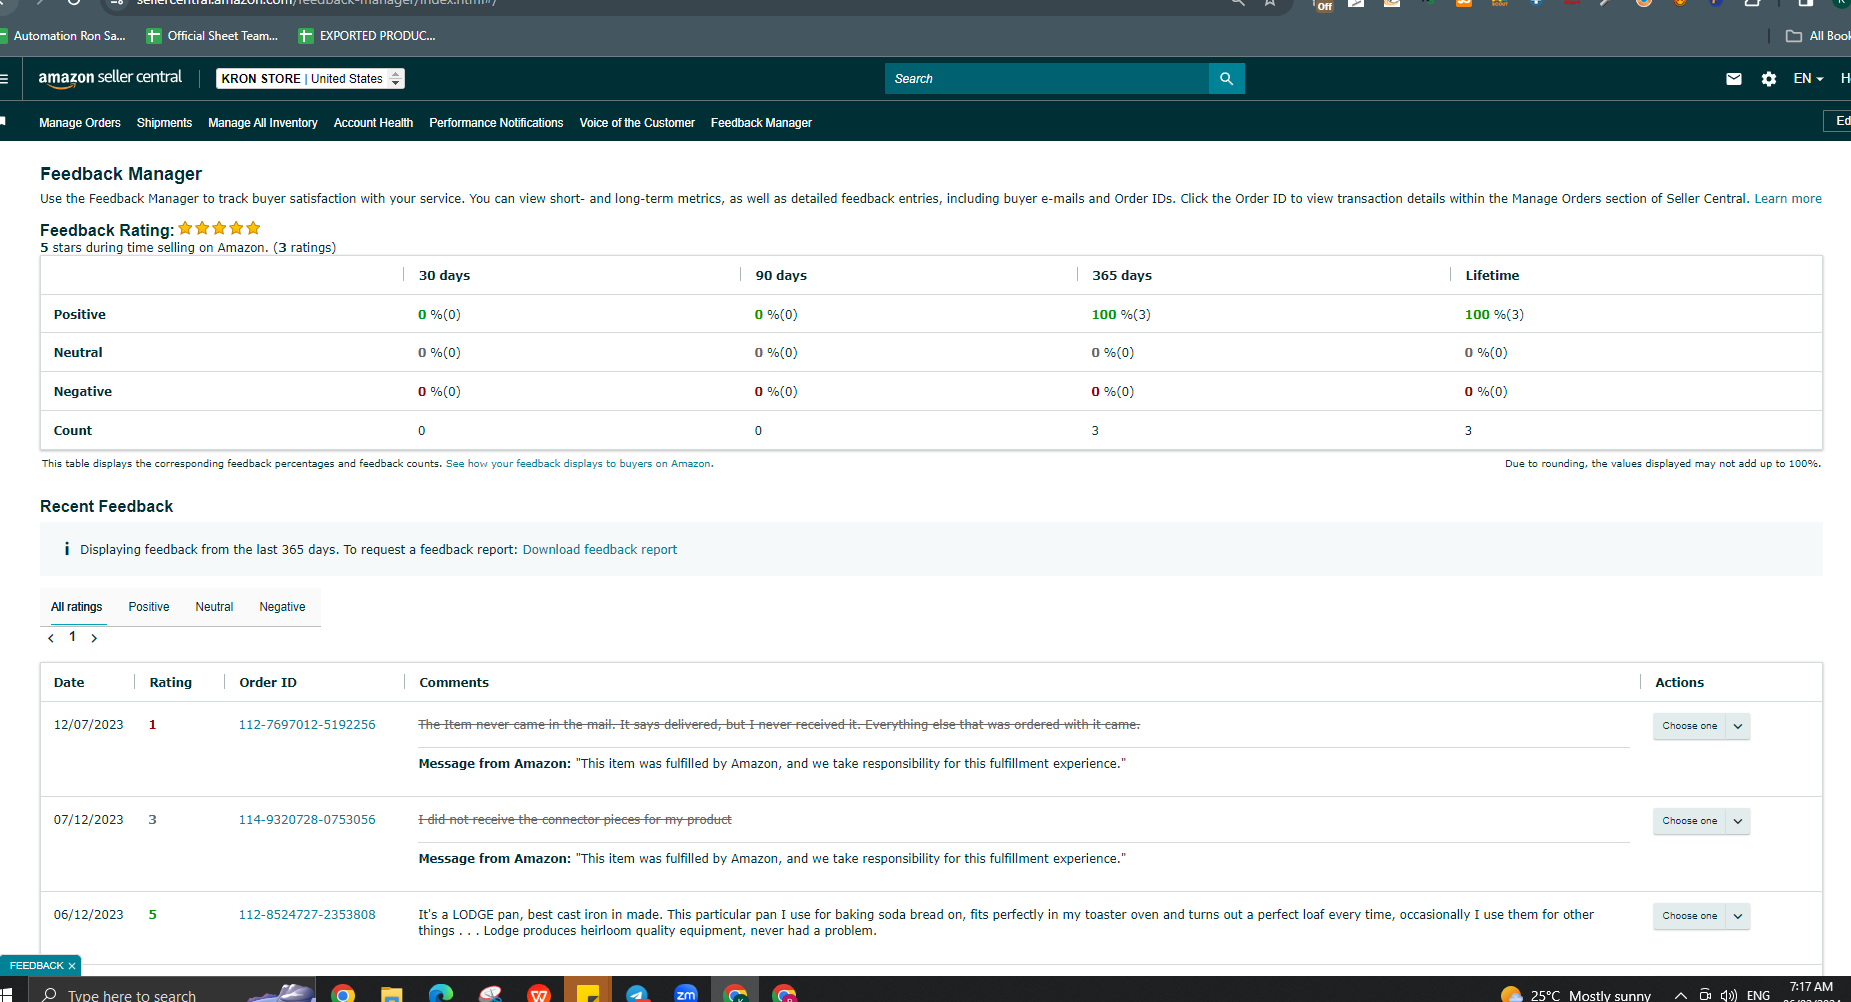Open Choose one dropdown for 12/07/2023 feedback
The width and height of the screenshot is (1851, 1002).
(x=1701, y=726)
